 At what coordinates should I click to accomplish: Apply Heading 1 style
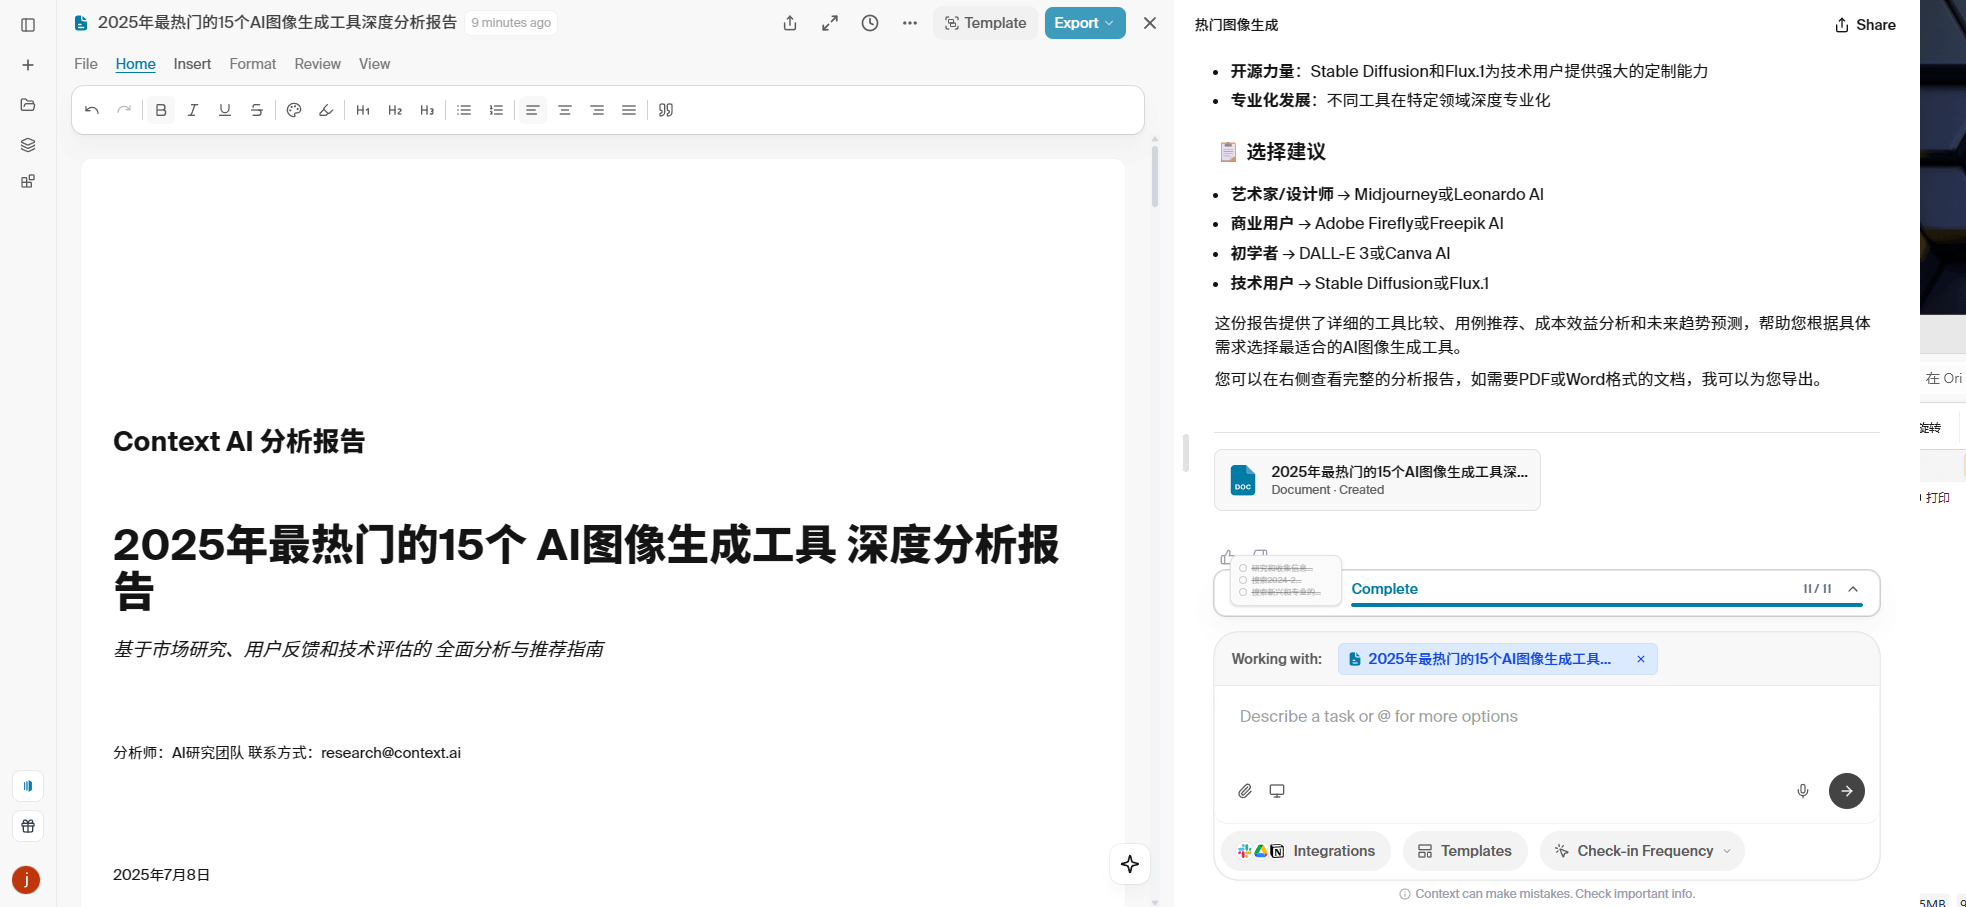tap(363, 110)
